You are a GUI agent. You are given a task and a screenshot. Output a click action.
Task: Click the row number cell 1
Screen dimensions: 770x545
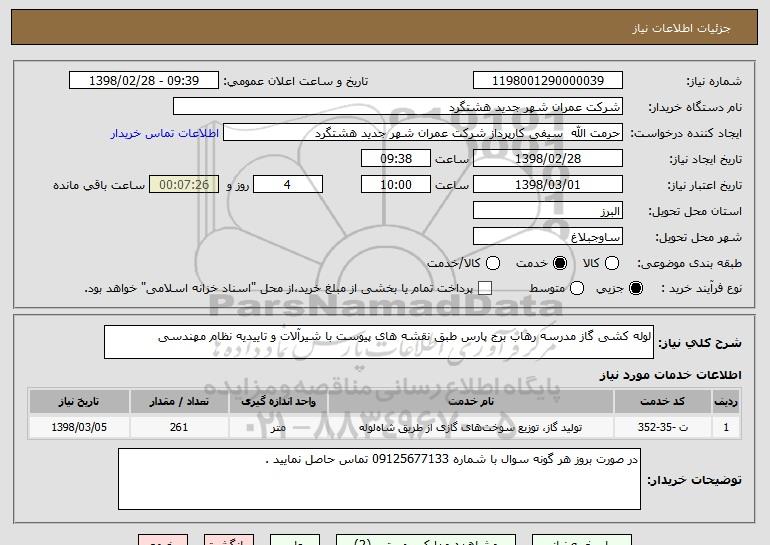pyautogui.click(x=726, y=427)
